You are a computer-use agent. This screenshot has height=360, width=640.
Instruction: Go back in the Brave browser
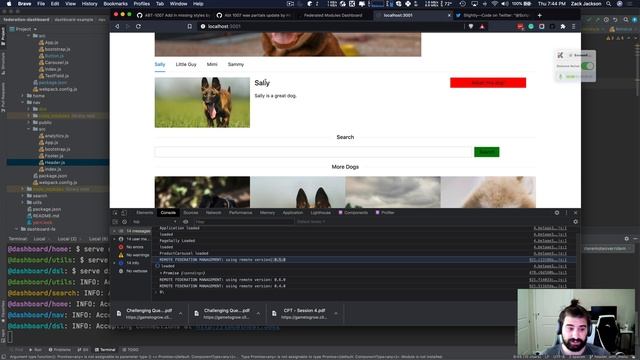tap(117, 26)
